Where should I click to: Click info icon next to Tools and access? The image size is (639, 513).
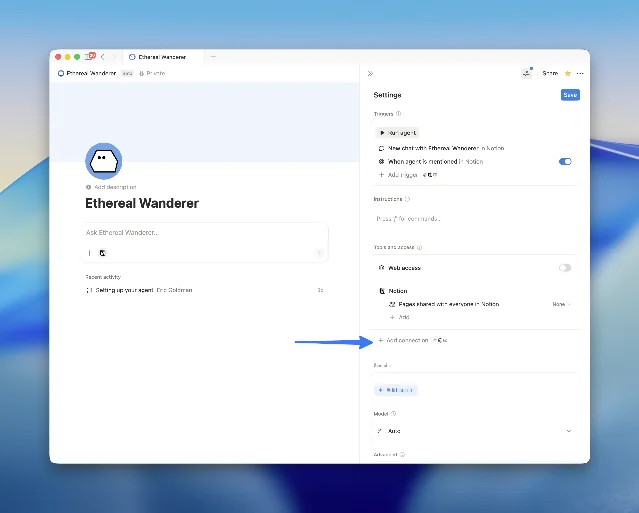point(419,247)
